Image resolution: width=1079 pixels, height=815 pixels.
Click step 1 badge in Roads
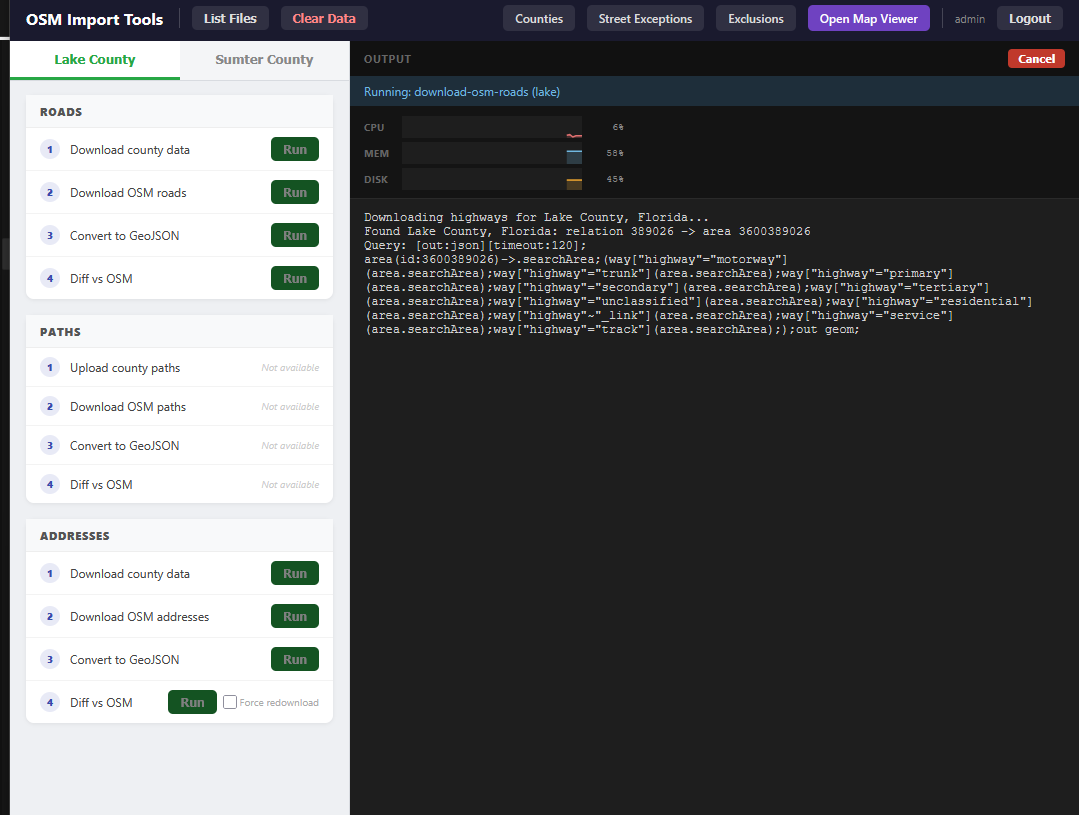coord(50,149)
